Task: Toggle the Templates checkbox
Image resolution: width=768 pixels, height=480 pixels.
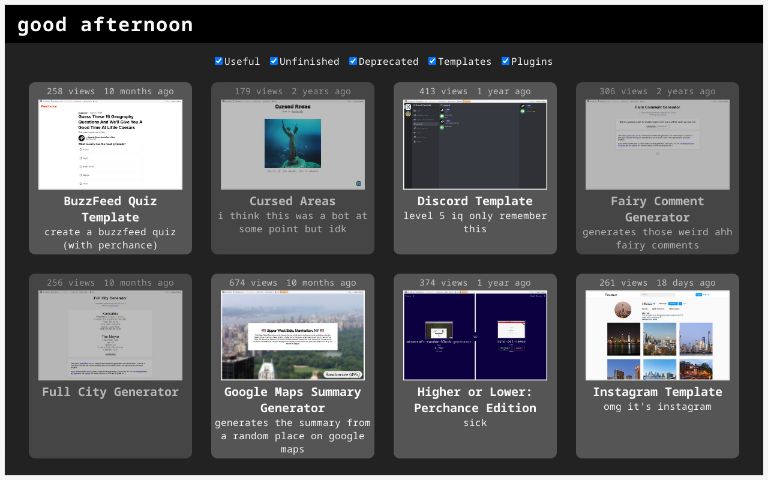Action: 432,61
